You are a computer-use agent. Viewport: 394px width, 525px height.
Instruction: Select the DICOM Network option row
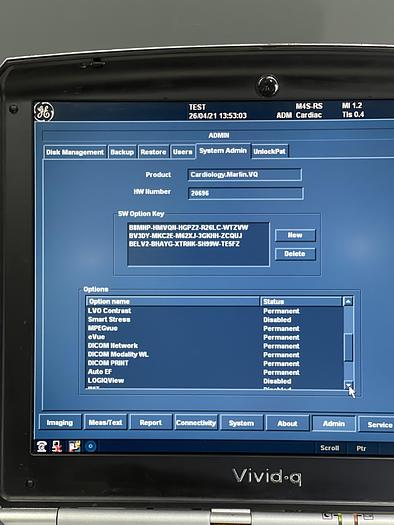(x=214, y=346)
